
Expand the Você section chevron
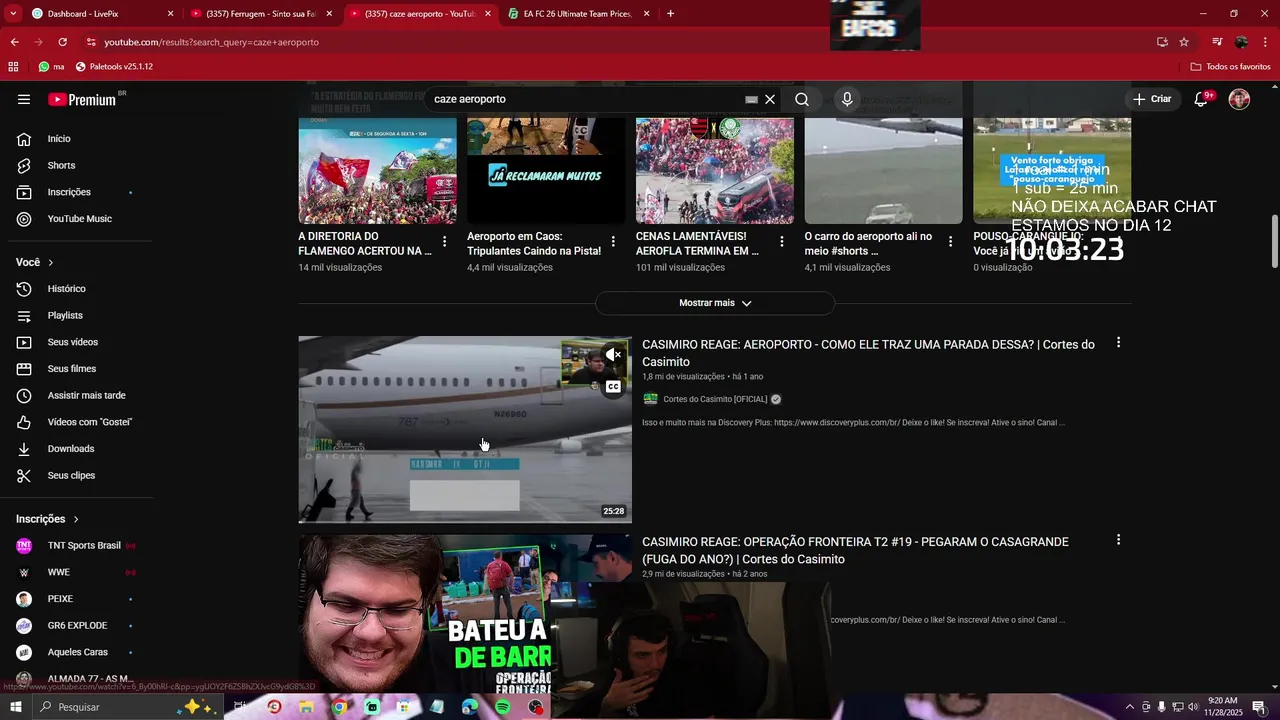point(50,262)
